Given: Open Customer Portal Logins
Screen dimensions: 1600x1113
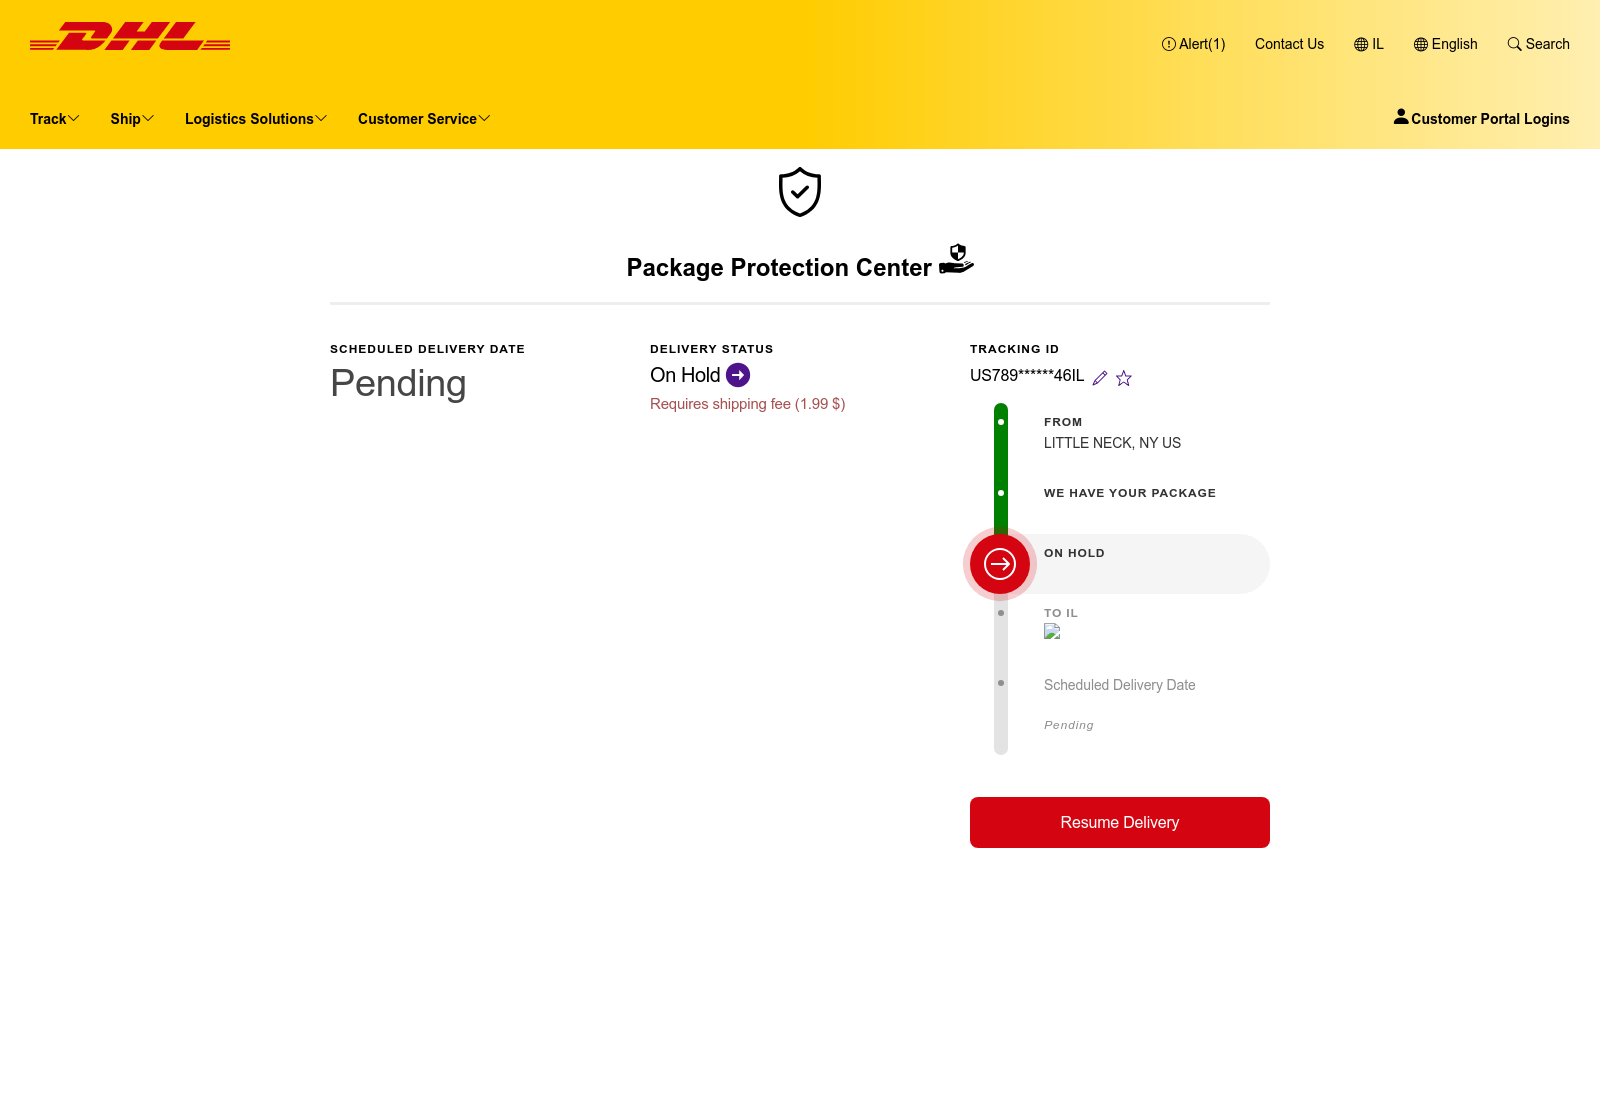Looking at the screenshot, I should [1481, 118].
